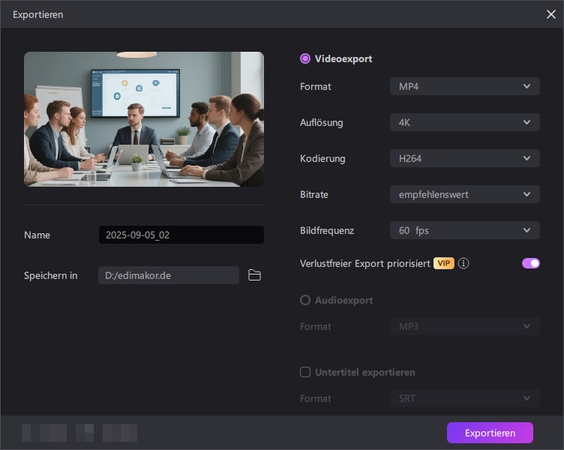Expand the Auflösung 4K dropdown
564x450 pixels.
(464, 122)
